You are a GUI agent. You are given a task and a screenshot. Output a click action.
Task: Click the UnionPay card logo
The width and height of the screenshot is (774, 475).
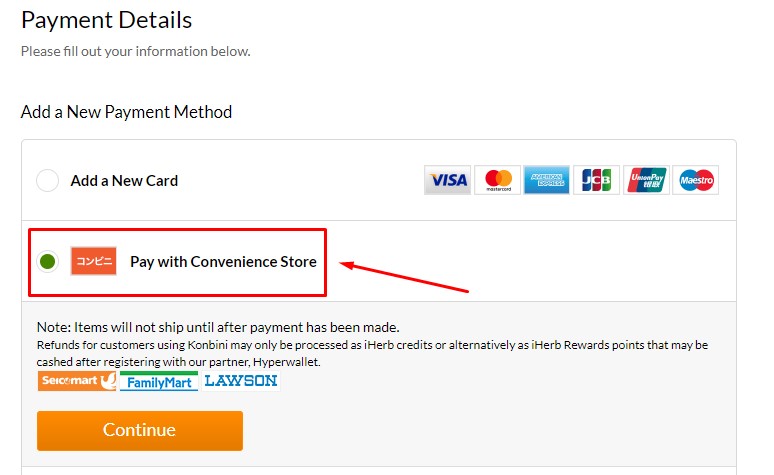coord(646,180)
